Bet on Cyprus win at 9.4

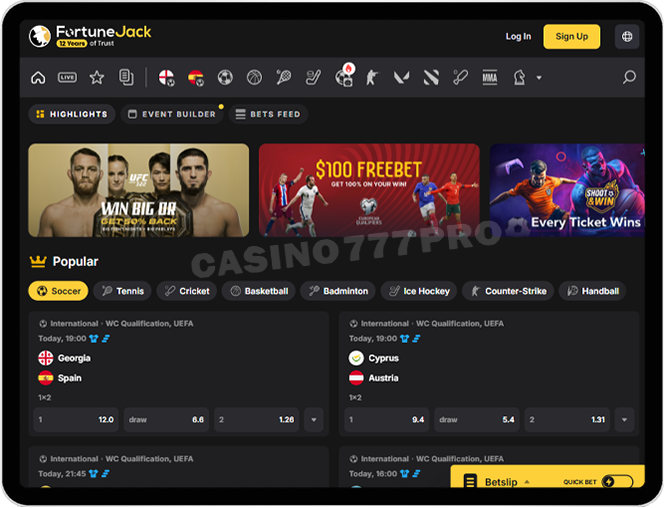[x=387, y=420]
